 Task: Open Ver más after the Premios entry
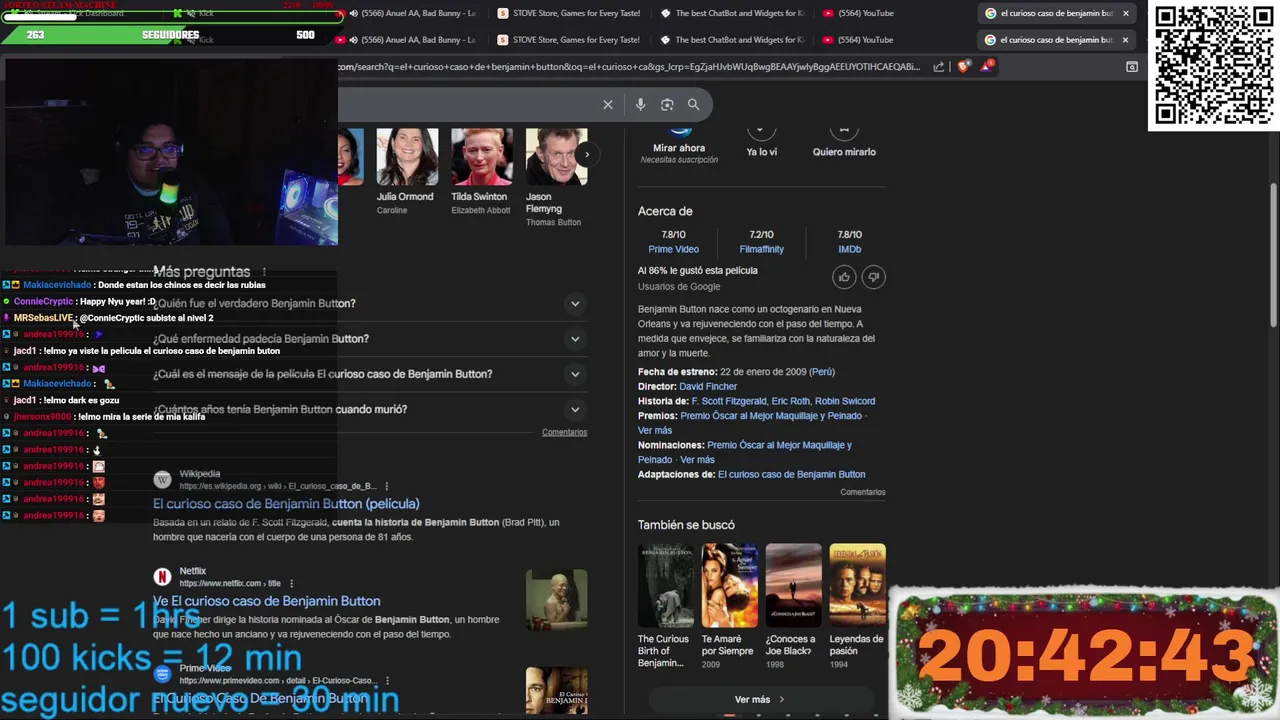tap(655, 430)
